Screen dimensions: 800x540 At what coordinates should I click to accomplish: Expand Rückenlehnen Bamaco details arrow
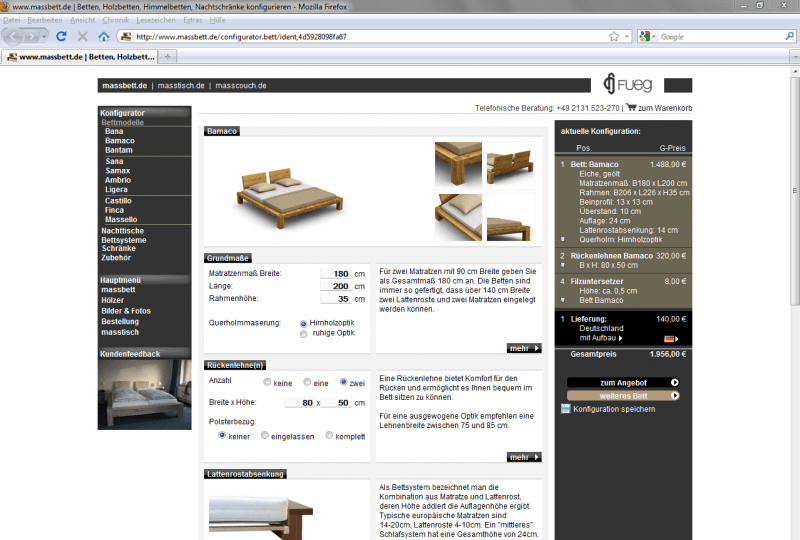tap(563, 265)
